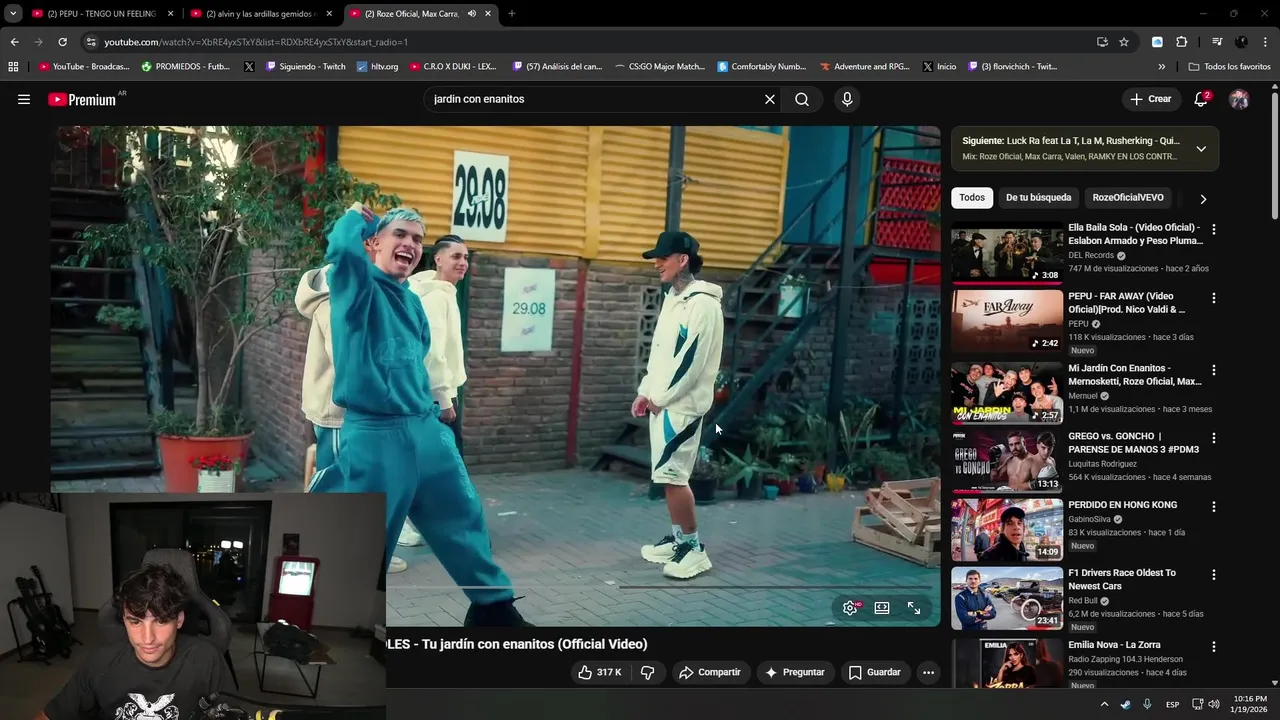Image resolution: width=1280 pixels, height=720 pixels.
Task: Open a new browser tab
Action: 511,14
